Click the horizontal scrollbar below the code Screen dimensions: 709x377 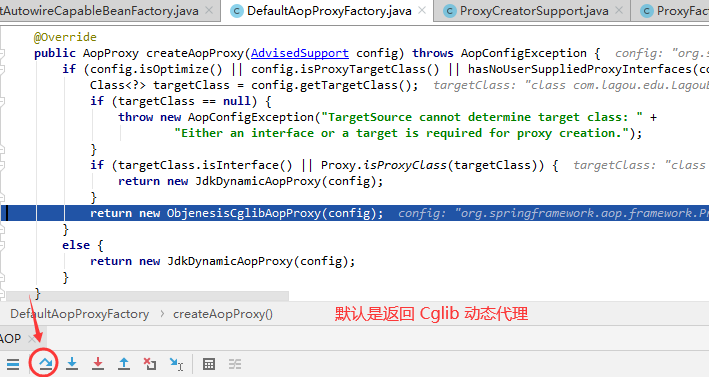(147, 296)
